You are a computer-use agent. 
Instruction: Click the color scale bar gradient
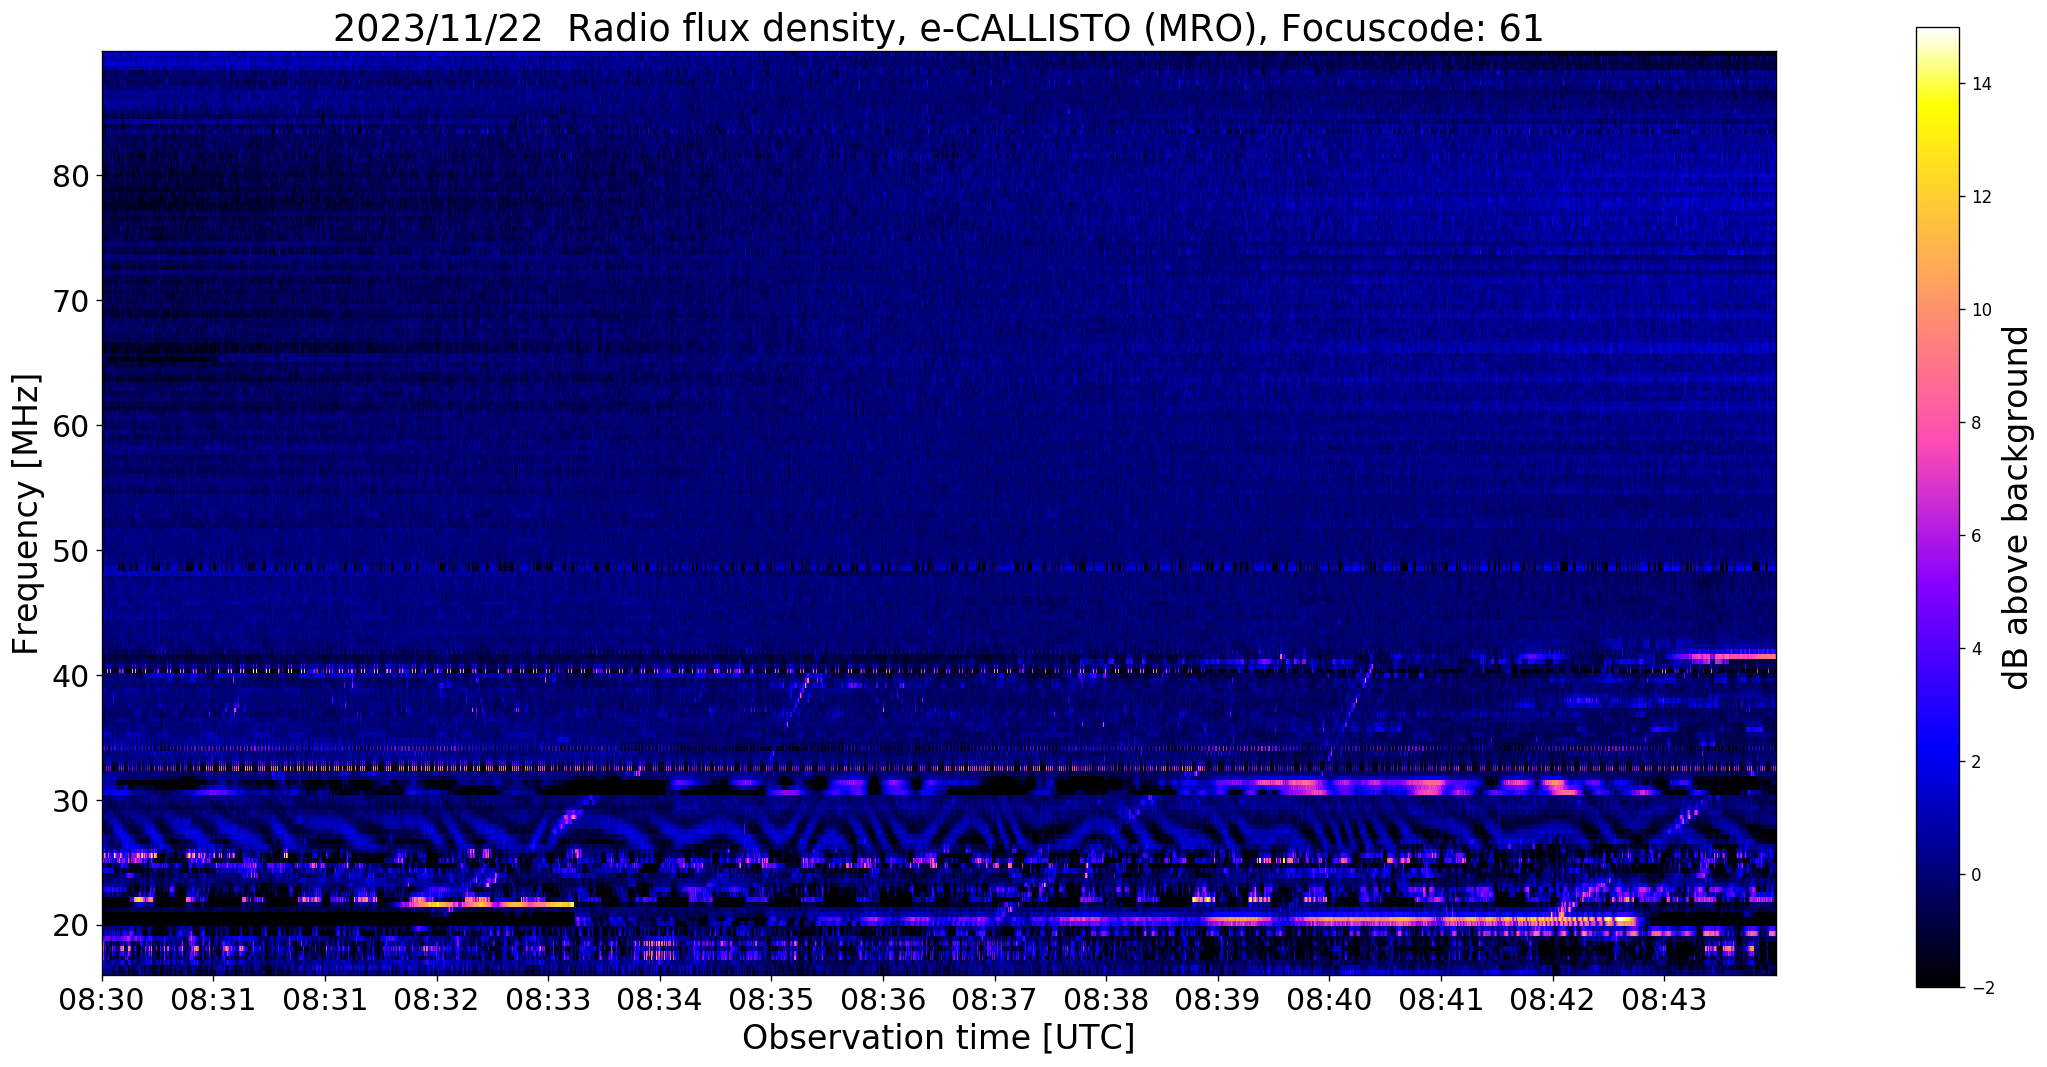[x=1937, y=507]
